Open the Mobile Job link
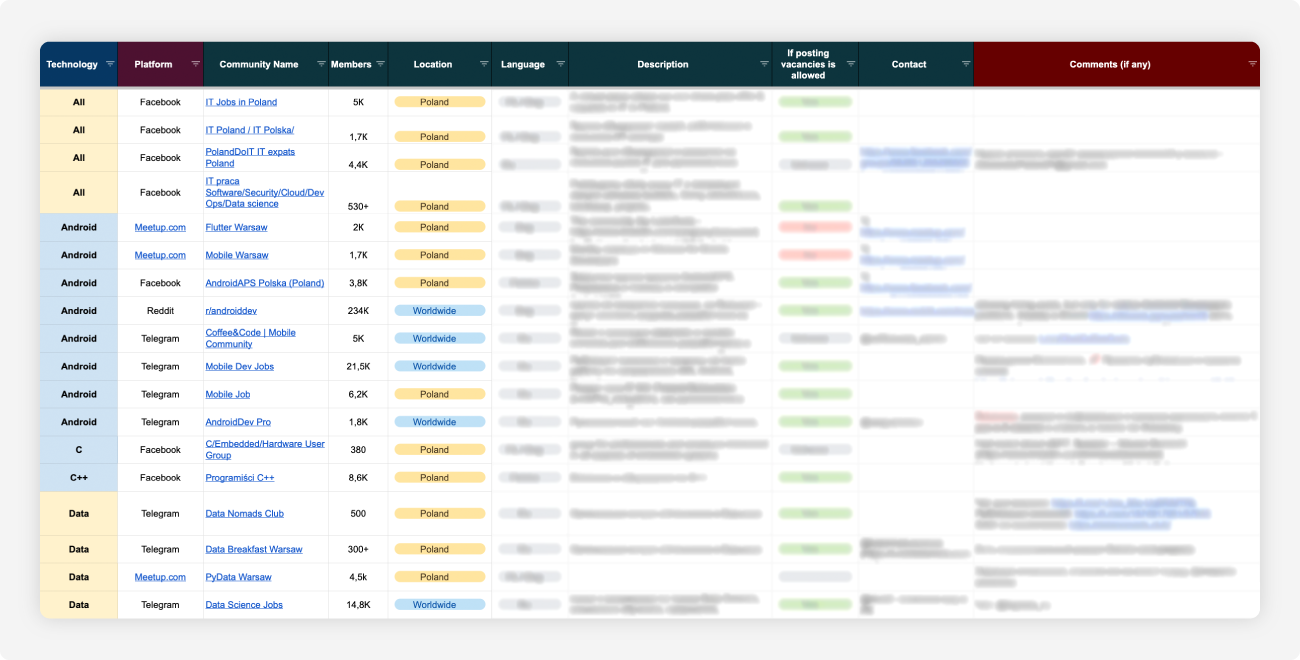The height and width of the screenshot is (660, 1300). pyautogui.click(x=228, y=395)
